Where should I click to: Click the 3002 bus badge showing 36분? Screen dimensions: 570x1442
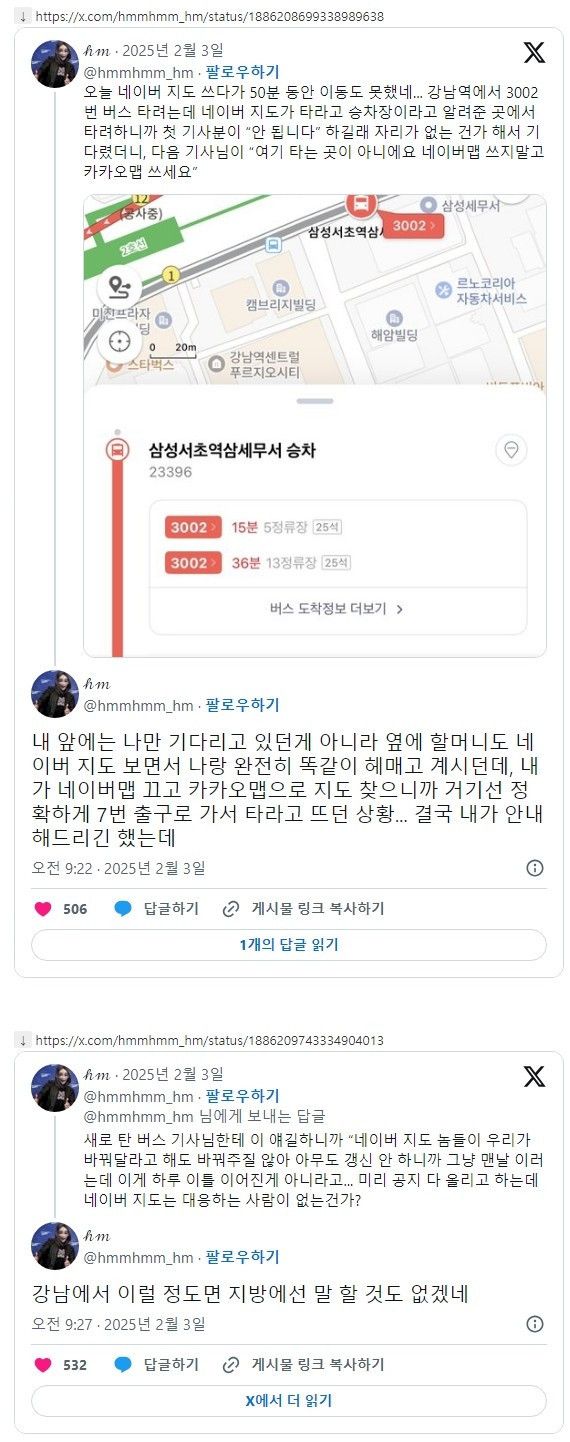coord(192,563)
